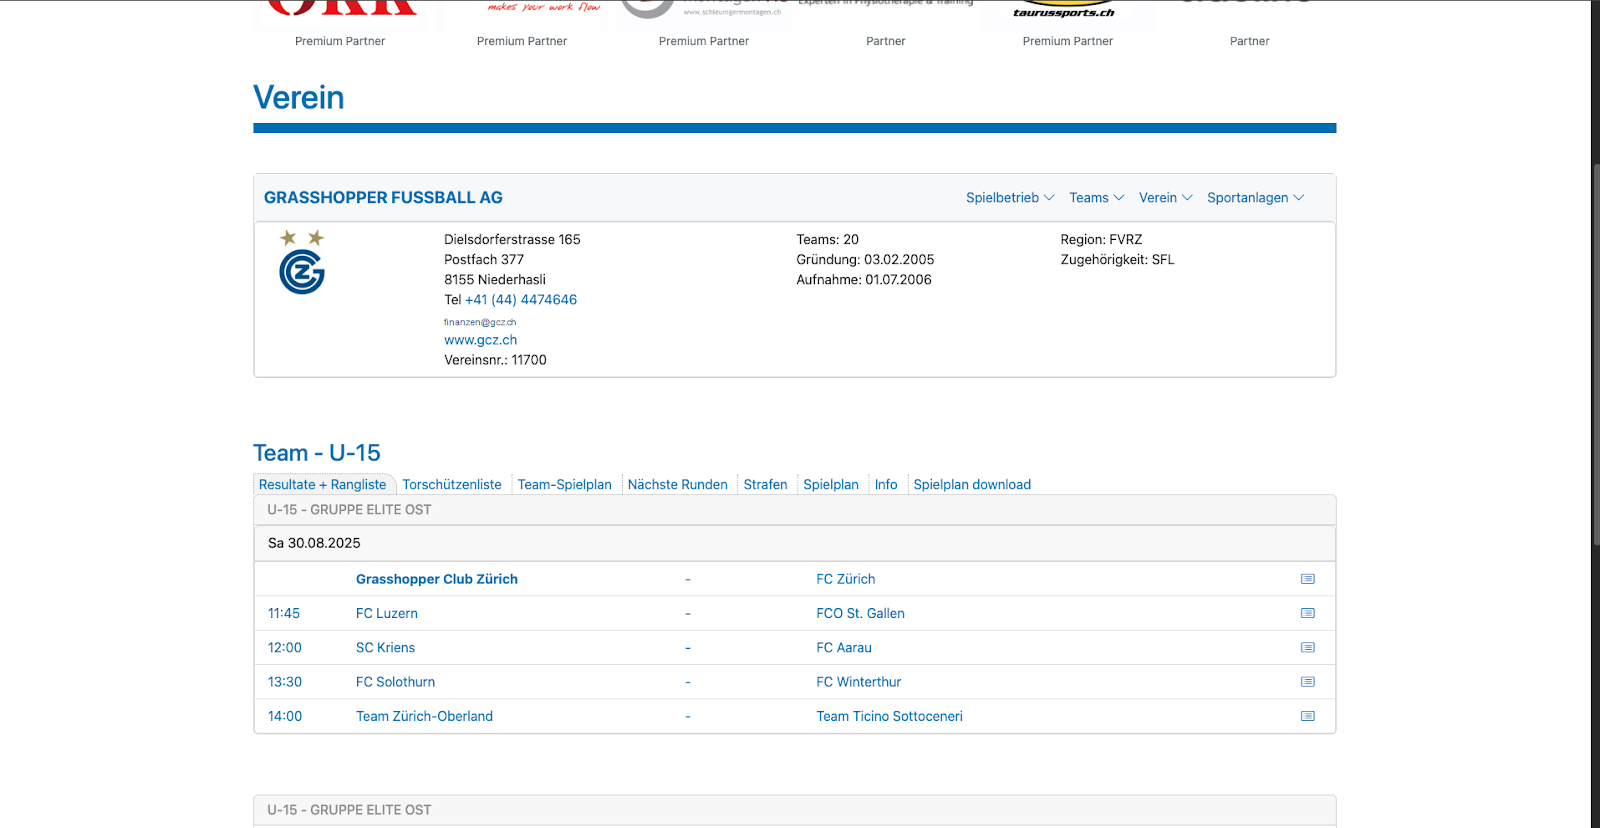Open the Strafen tab
Screen dimensions: 1600x828
(x=766, y=485)
